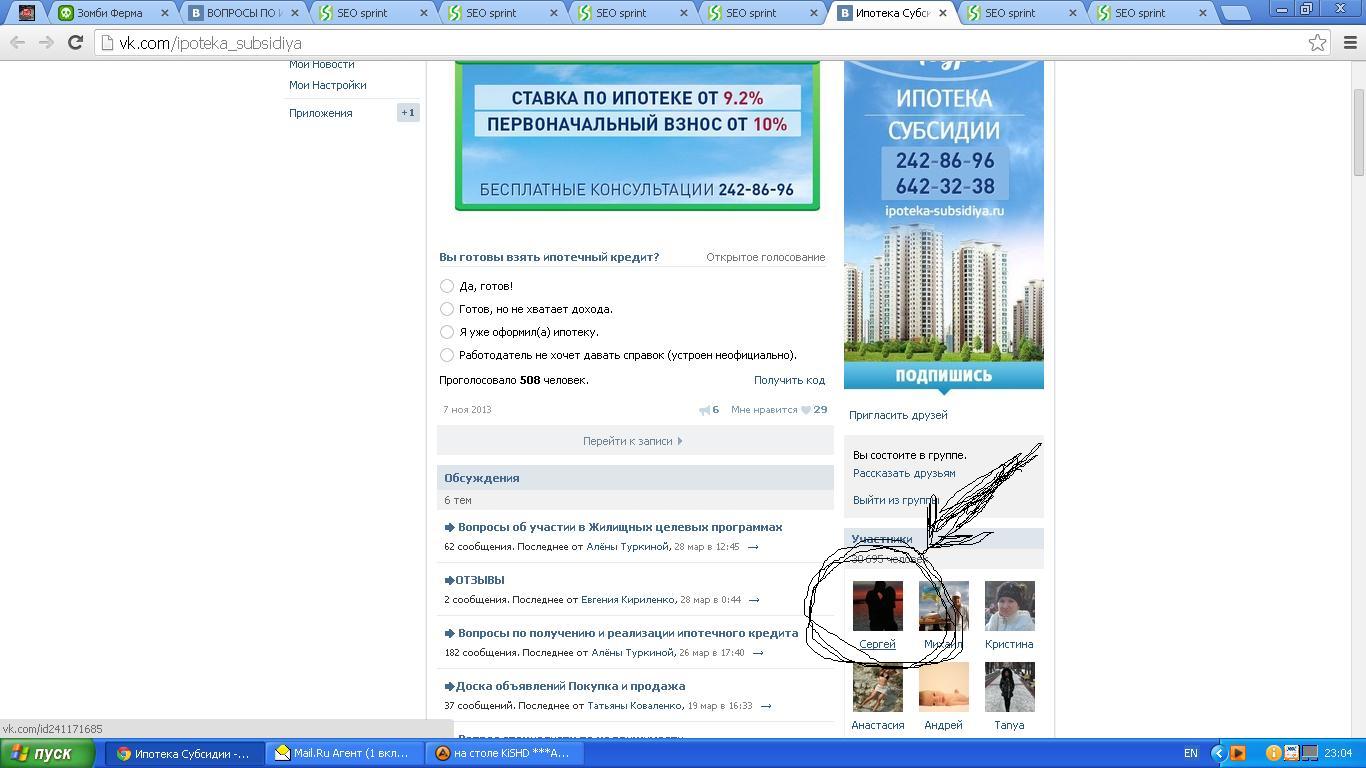Switch to на столе KiSHD taskbar item

505,753
